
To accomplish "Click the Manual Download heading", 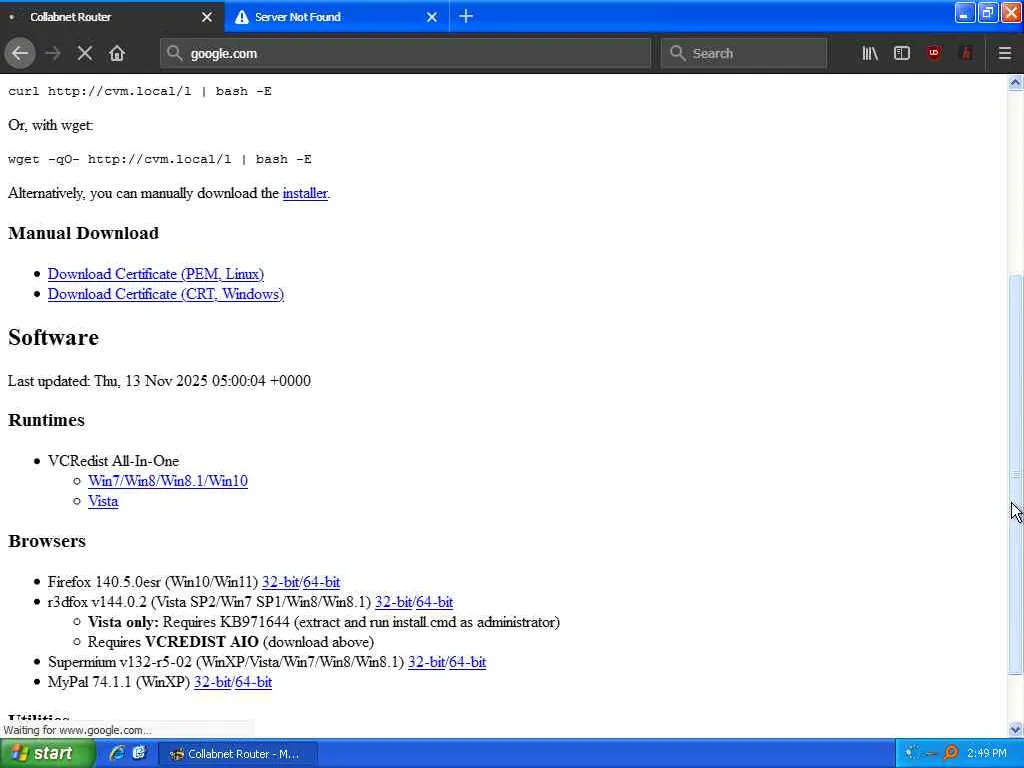I will 84,233.
